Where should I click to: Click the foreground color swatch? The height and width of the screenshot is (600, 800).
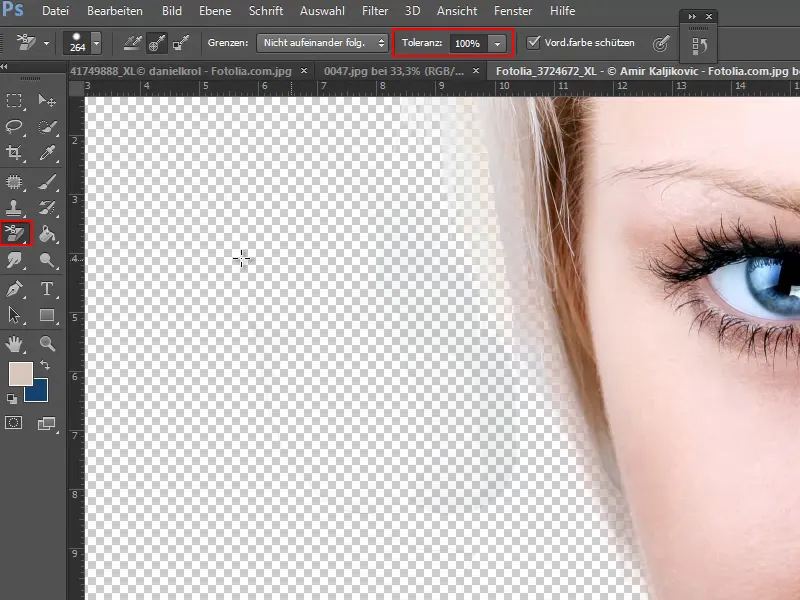click(x=21, y=374)
